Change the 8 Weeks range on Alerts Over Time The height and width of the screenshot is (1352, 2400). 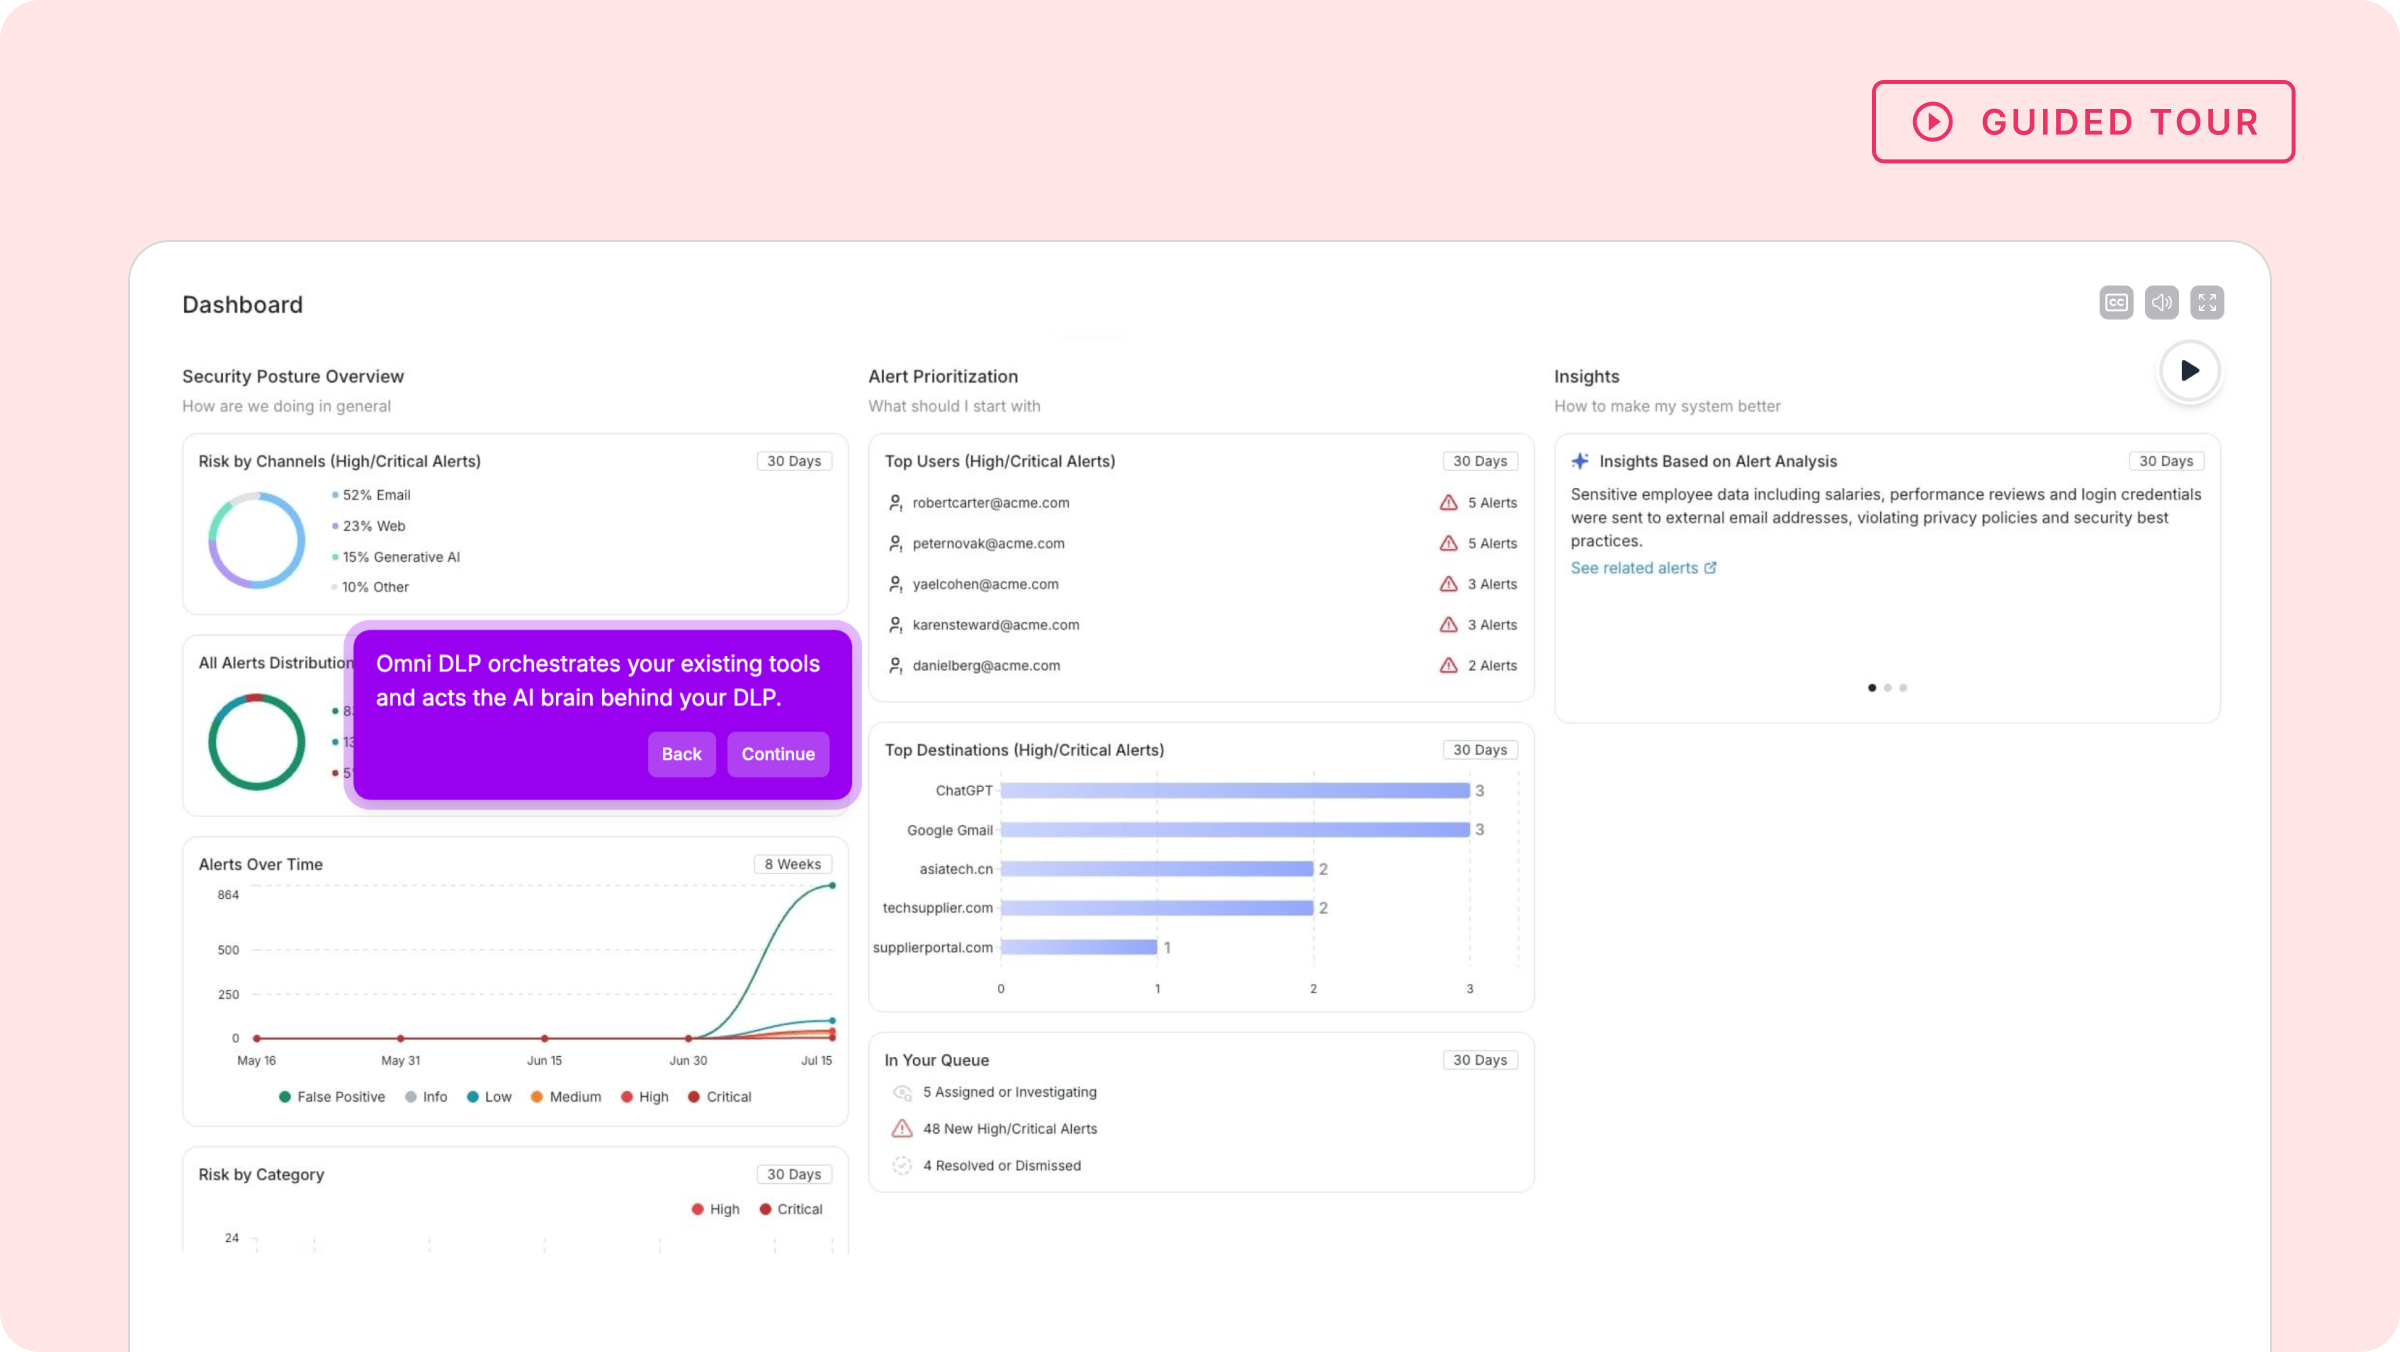[x=791, y=863]
